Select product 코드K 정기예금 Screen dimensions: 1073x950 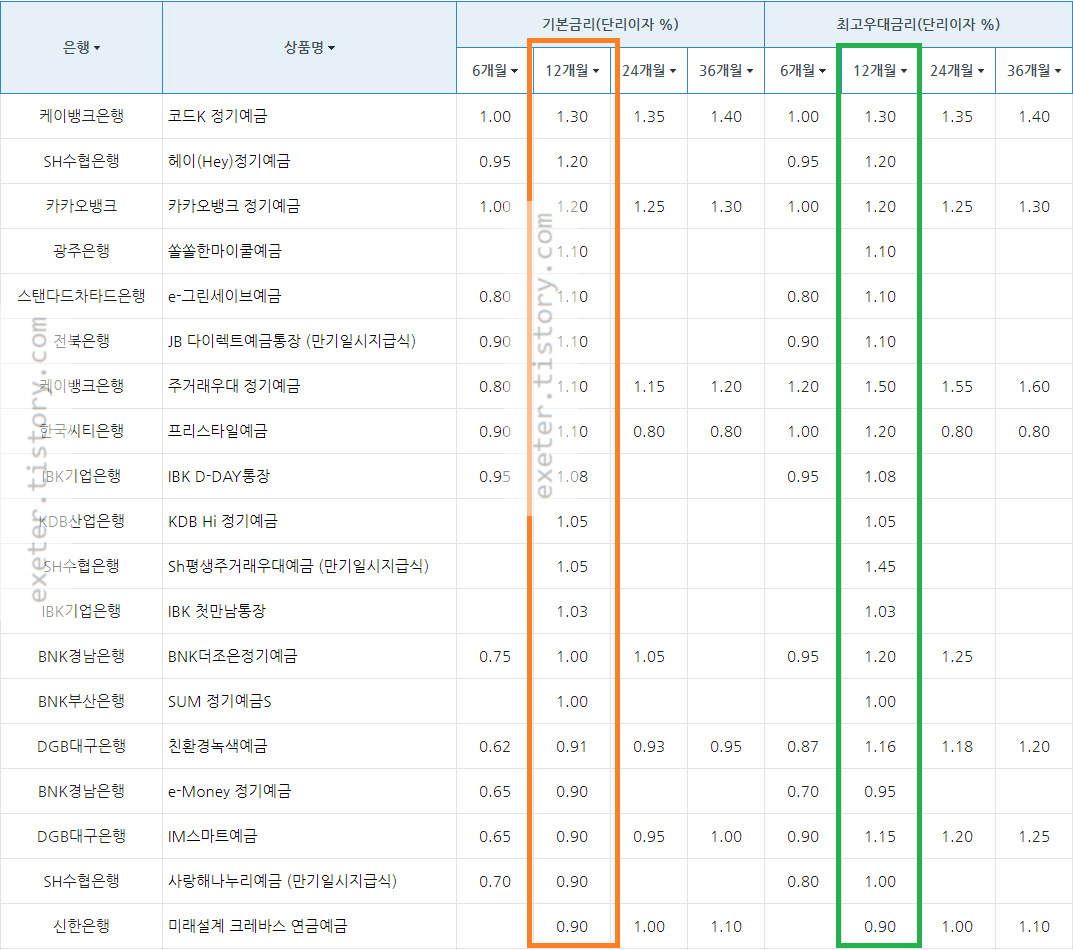pos(218,116)
